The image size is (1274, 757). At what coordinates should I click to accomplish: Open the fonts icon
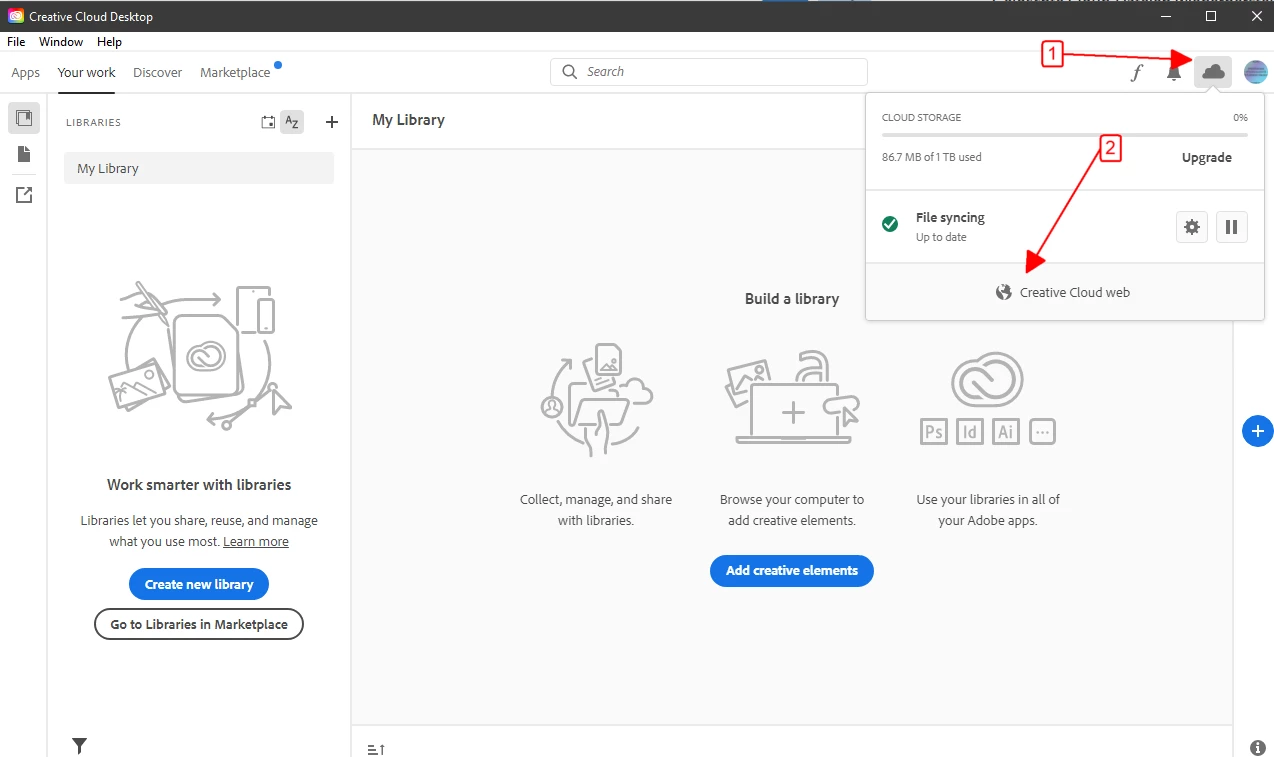tap(1137, 72)
